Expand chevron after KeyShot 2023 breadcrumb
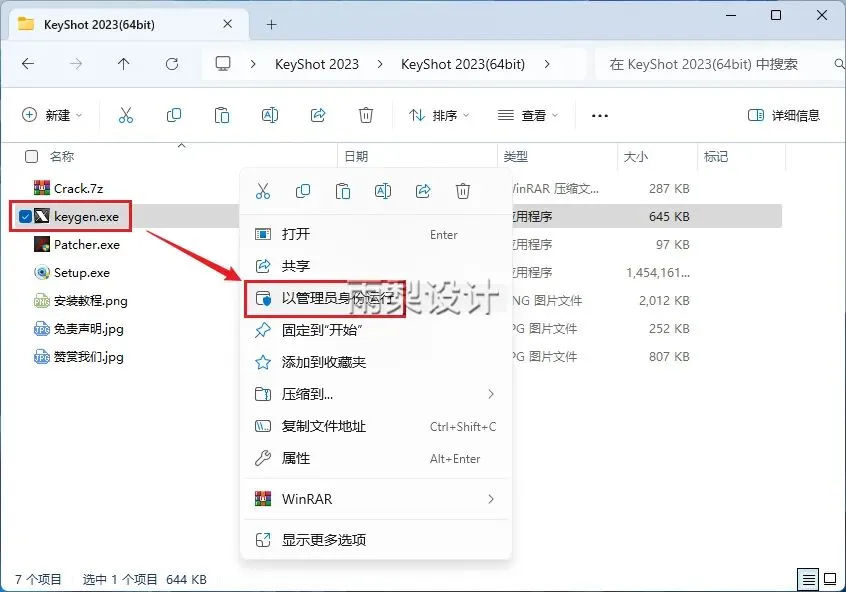The image size is (846, 592). tap(380, 64)
